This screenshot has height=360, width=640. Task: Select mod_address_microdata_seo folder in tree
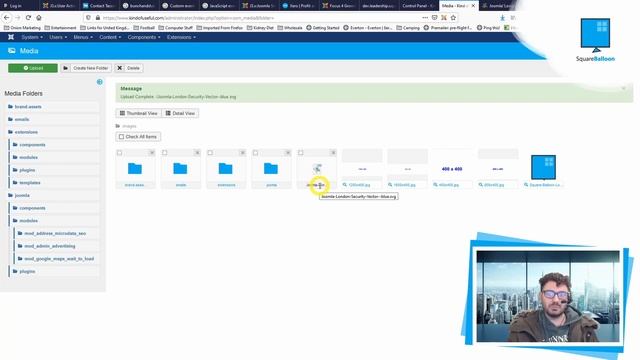(x=55, y=233)
